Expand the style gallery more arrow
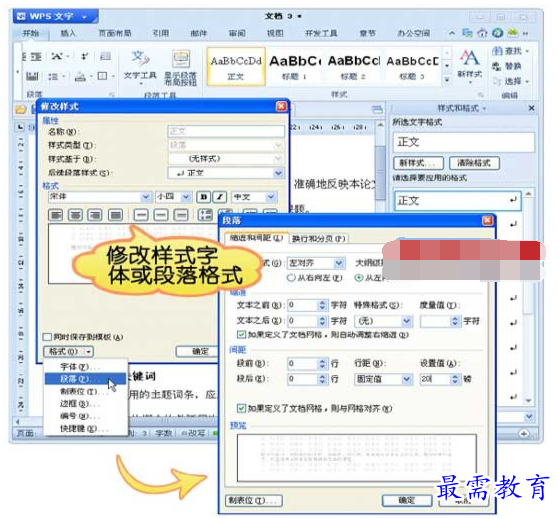Screen dimensions: 558x519 (447, 80)
